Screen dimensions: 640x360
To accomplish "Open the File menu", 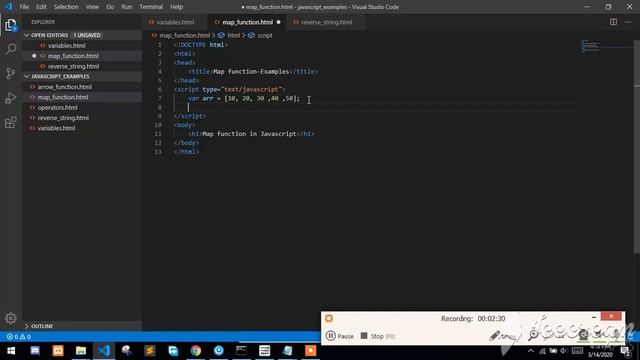I will pyautogui.click(x=24, y=7).
